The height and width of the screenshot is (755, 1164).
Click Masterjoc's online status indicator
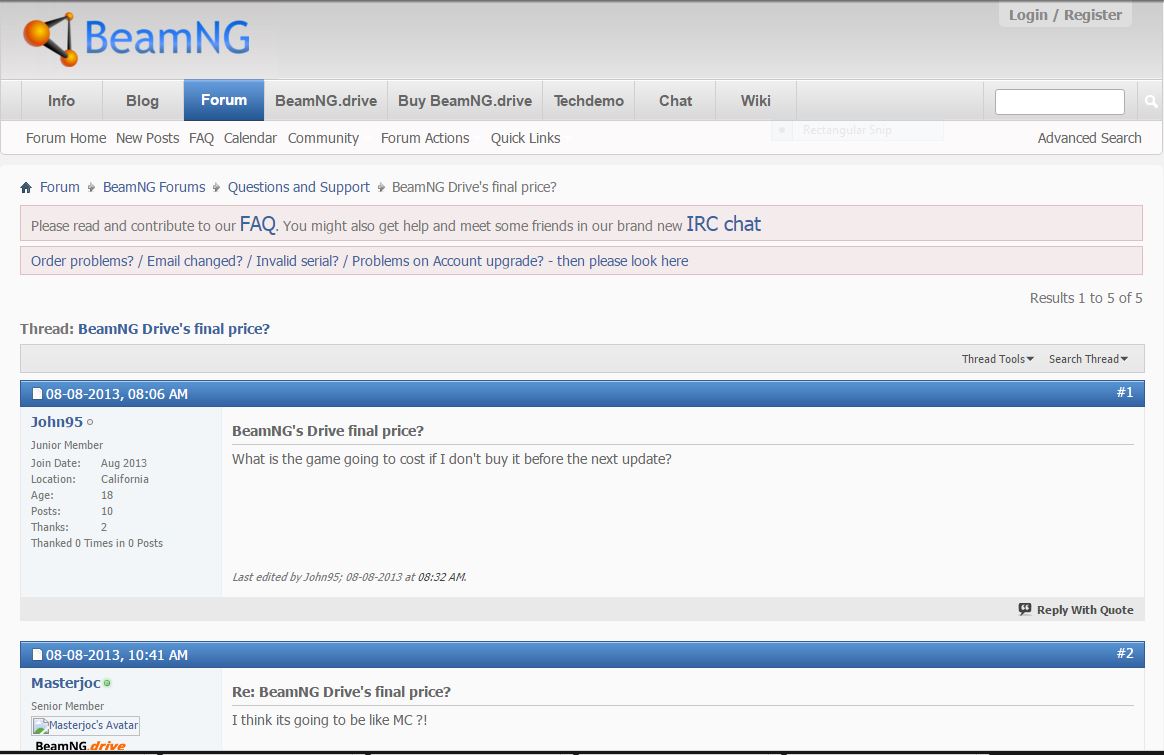(x=107, y=683)
